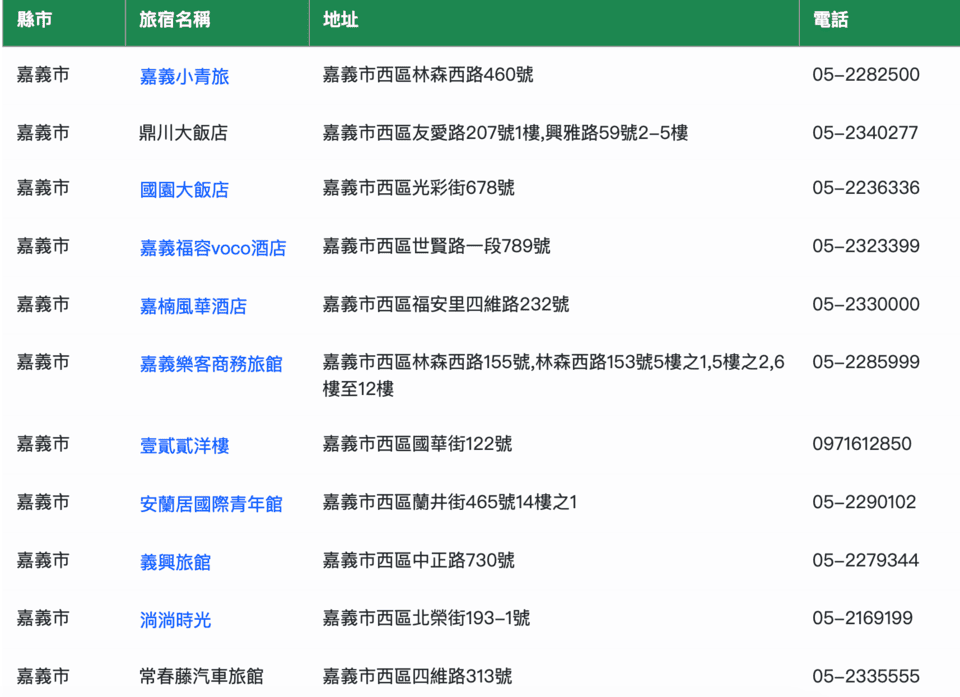Select address 嘉義市西區光彩街678號
Image resolution: width=960 pixels, height=697 pixels.
coord(419,187)
